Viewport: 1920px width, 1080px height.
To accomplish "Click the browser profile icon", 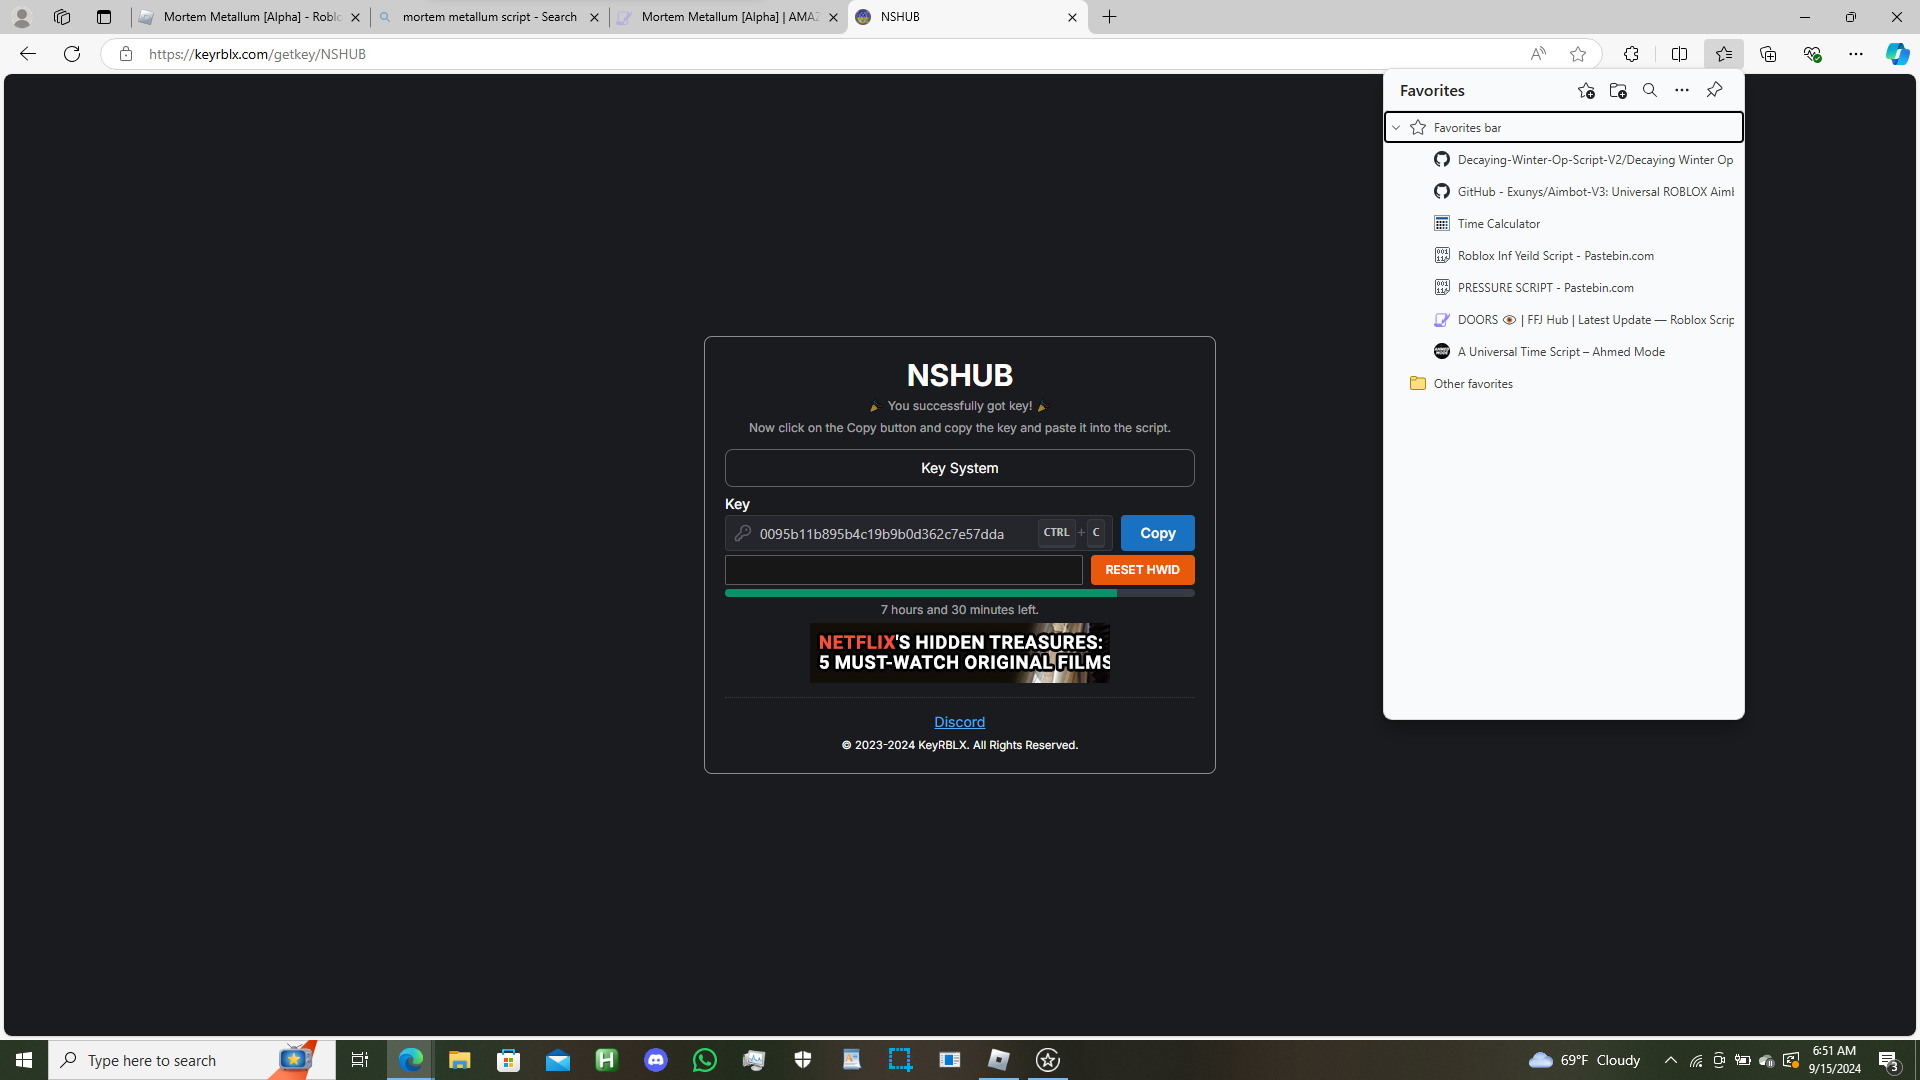I will coord(21,17).
